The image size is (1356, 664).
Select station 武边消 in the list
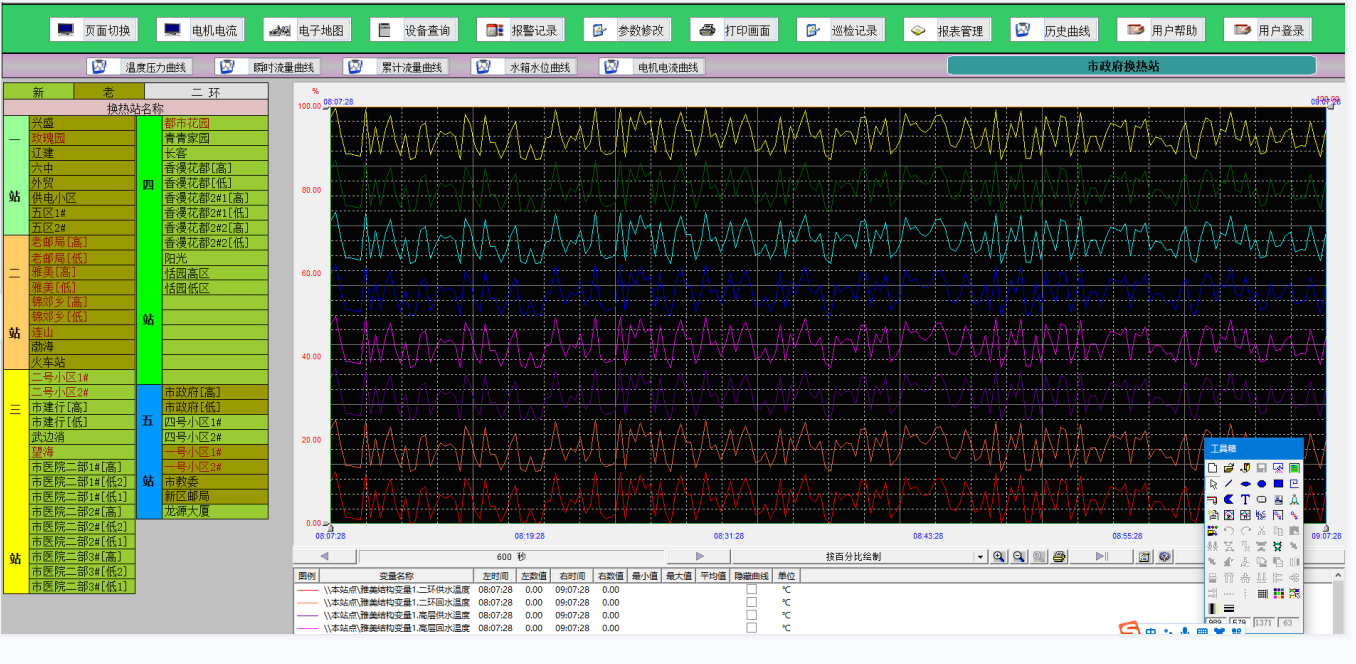pyautogui.click(x=82, y=437)
